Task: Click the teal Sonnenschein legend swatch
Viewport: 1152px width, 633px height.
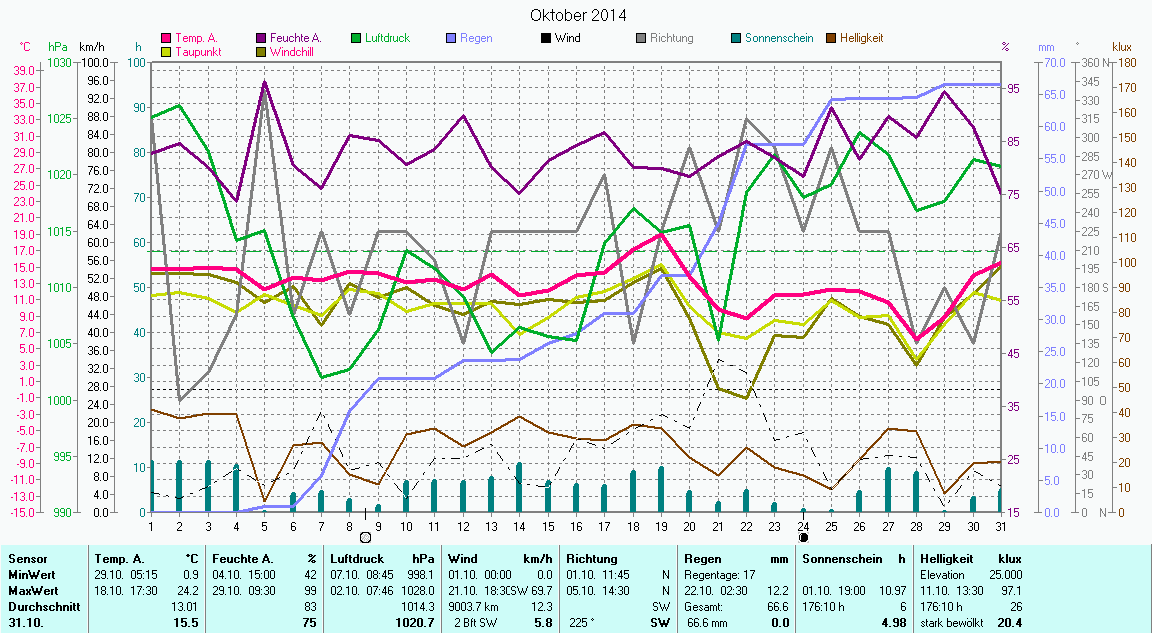Action: [736, 39]
